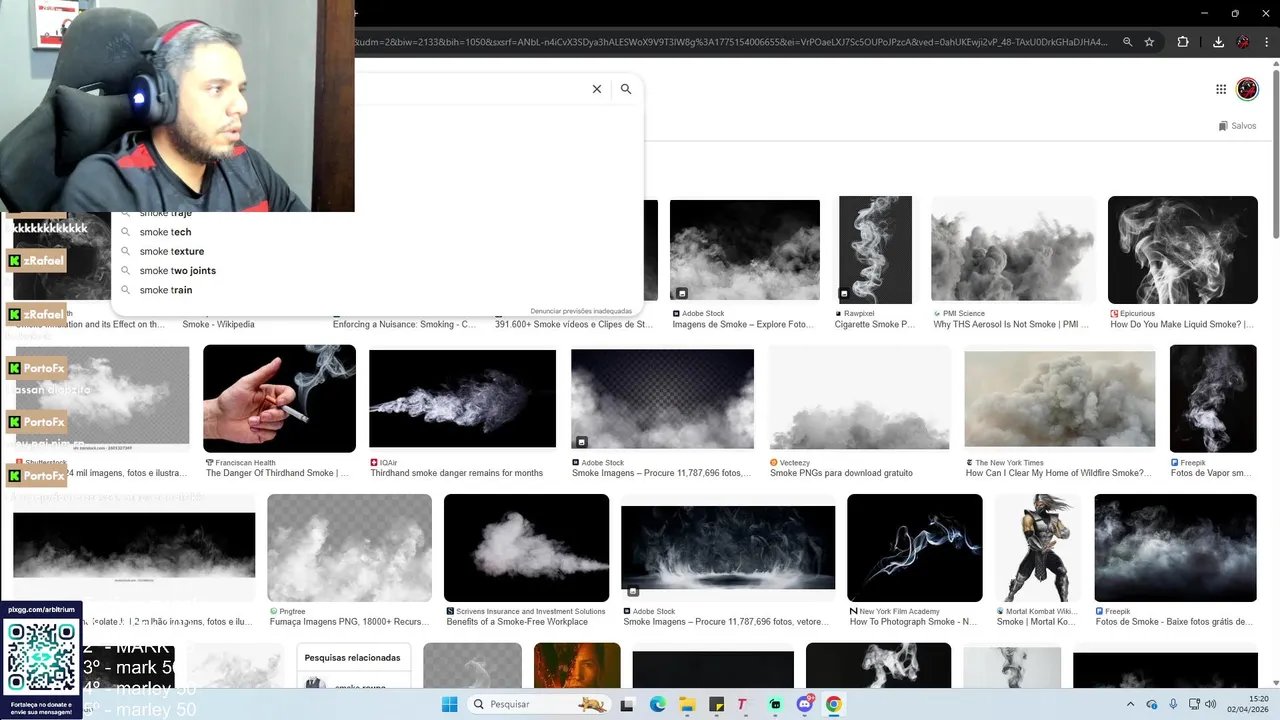Open the red T app on taskbar
The width and height of the screenshot is (1280, 720).
pyautogui.click(x=742, y=704)
